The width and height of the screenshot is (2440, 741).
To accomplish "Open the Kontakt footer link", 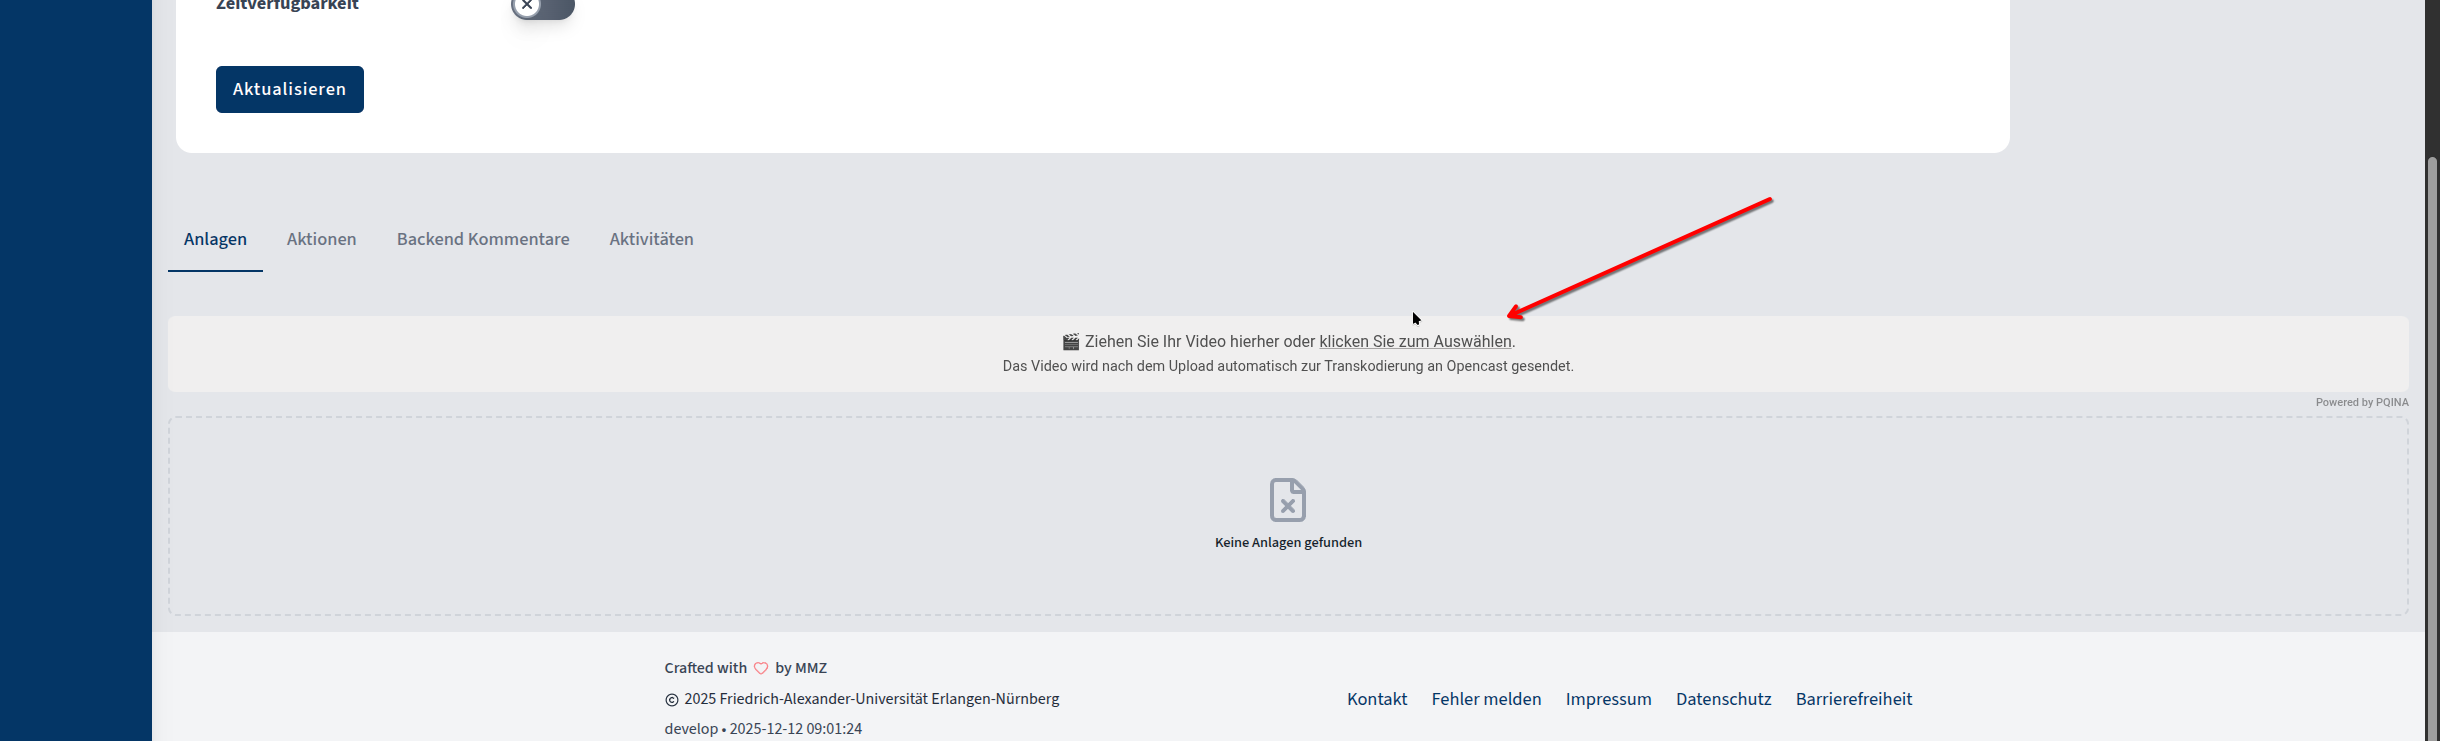I will click(x=1376, y=699).
